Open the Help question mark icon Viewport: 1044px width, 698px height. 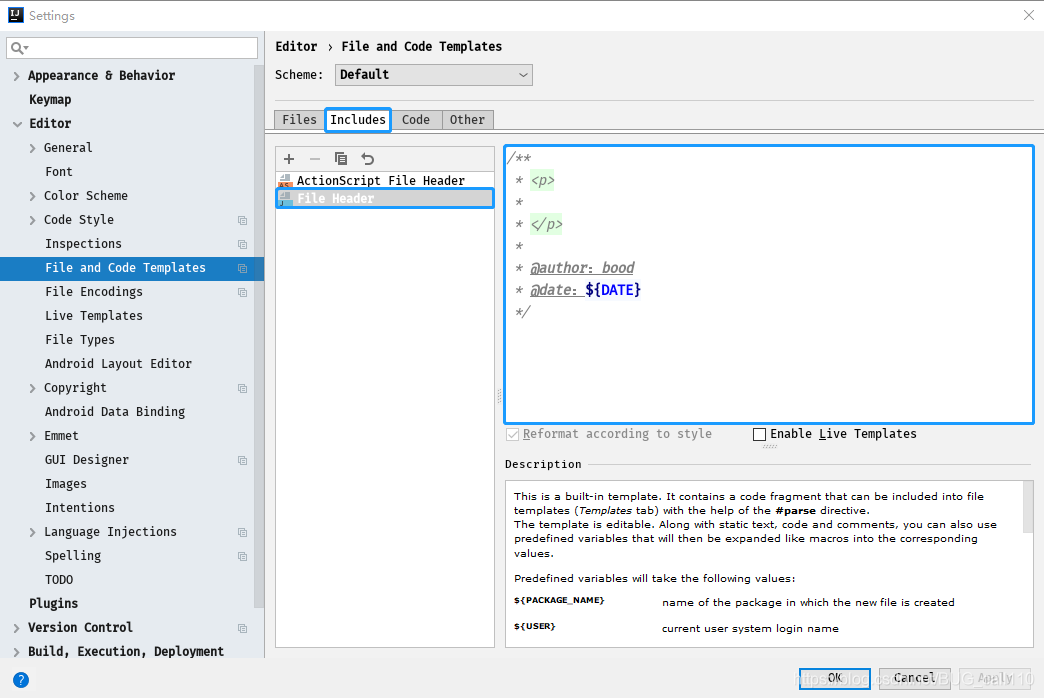pos(20,680)
